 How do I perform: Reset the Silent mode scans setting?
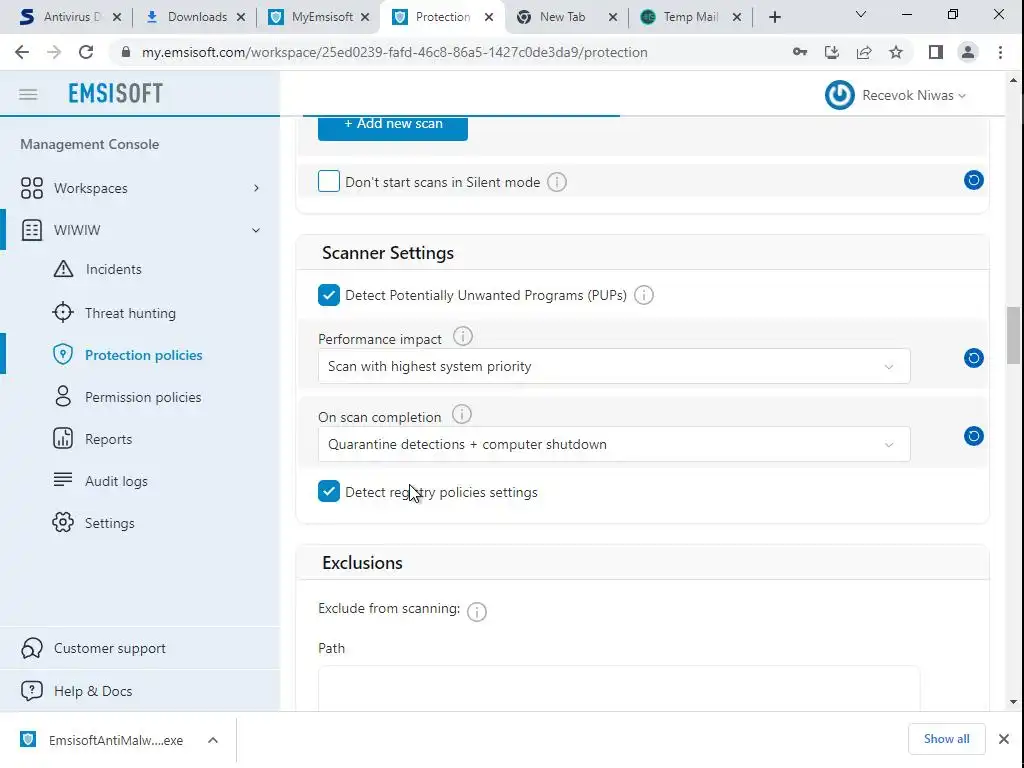coord(974,180)
